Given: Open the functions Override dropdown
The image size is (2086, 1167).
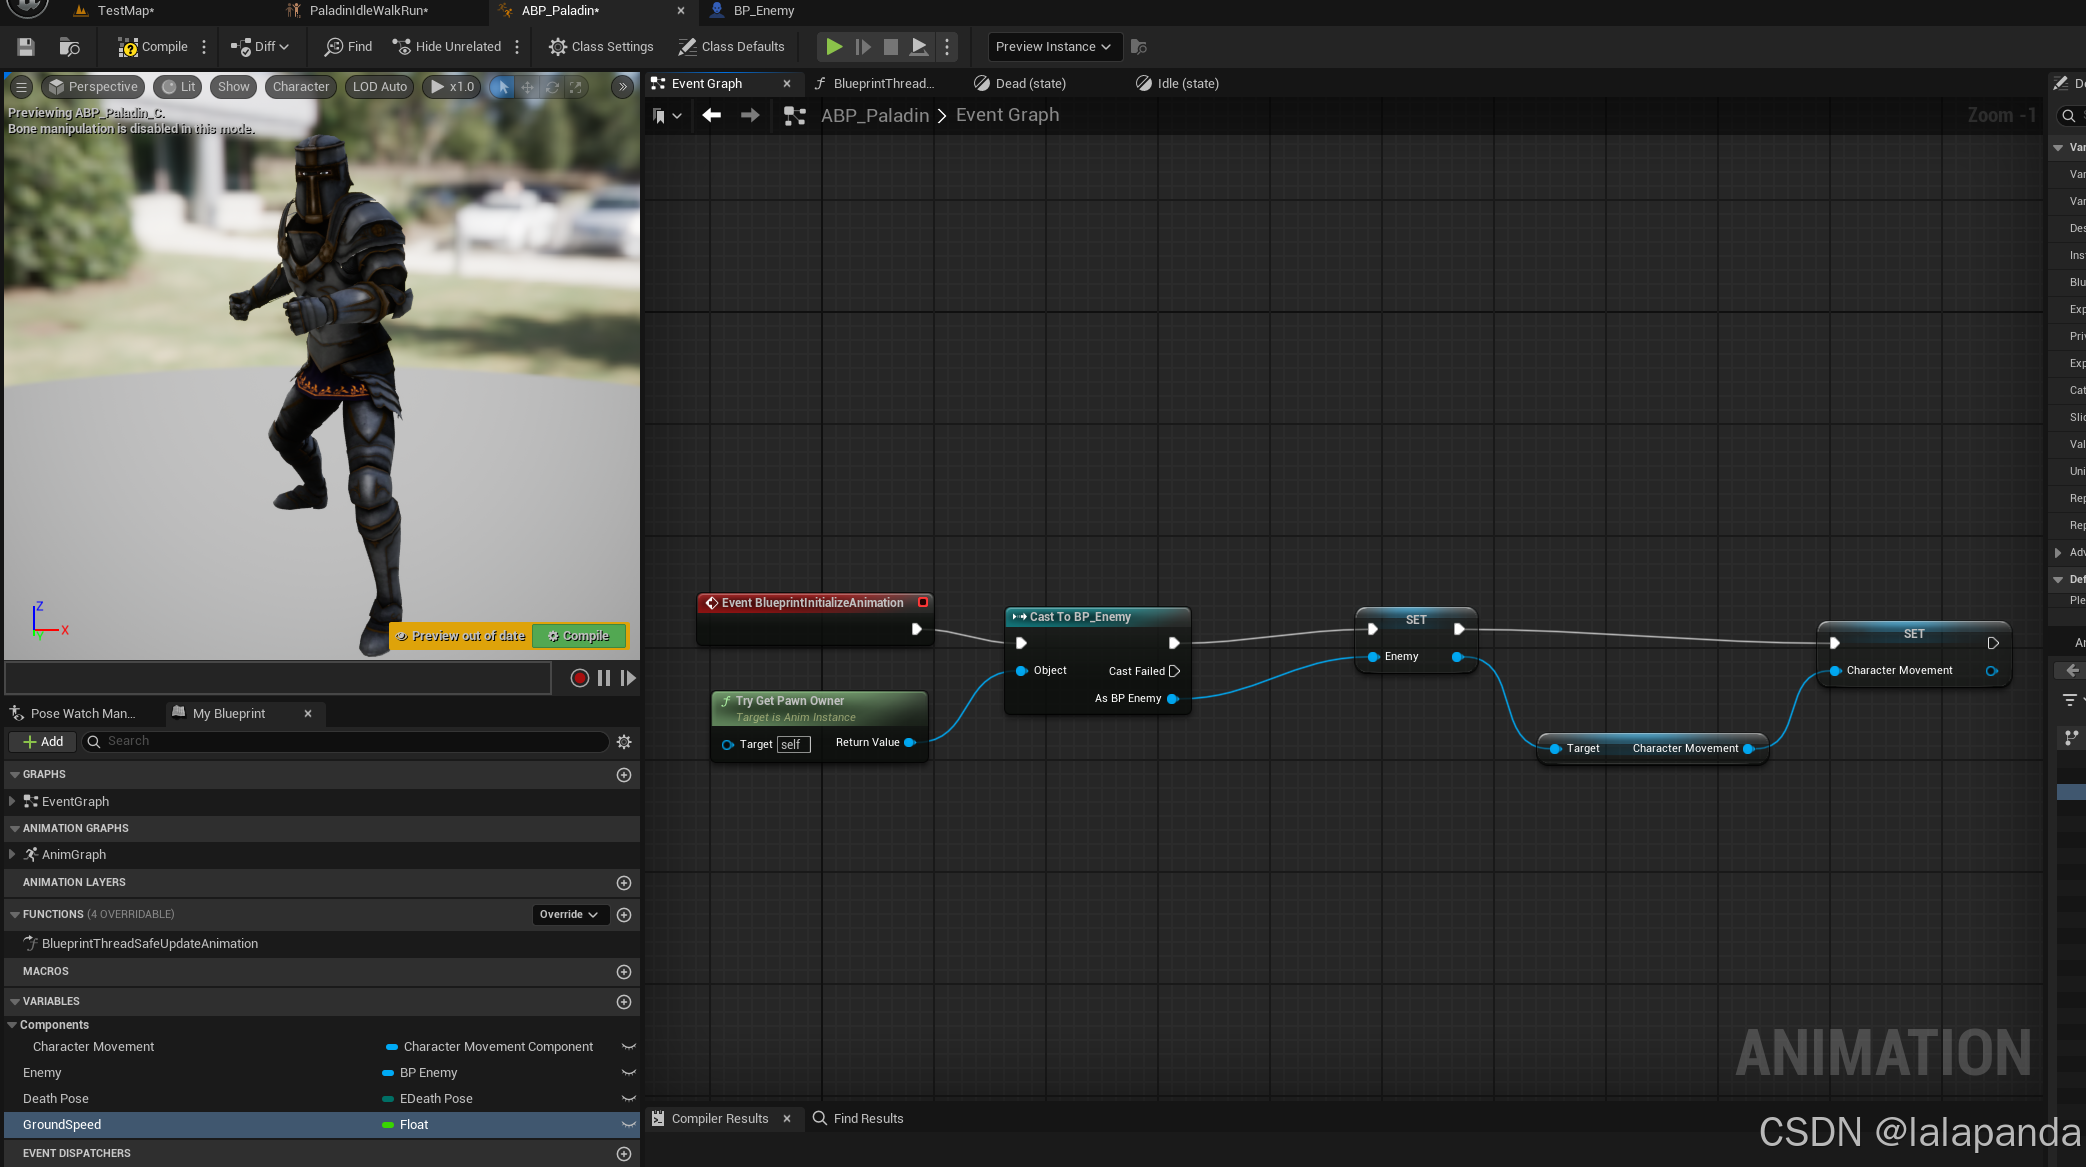Looking at the screenshot, I should point(569,915).
